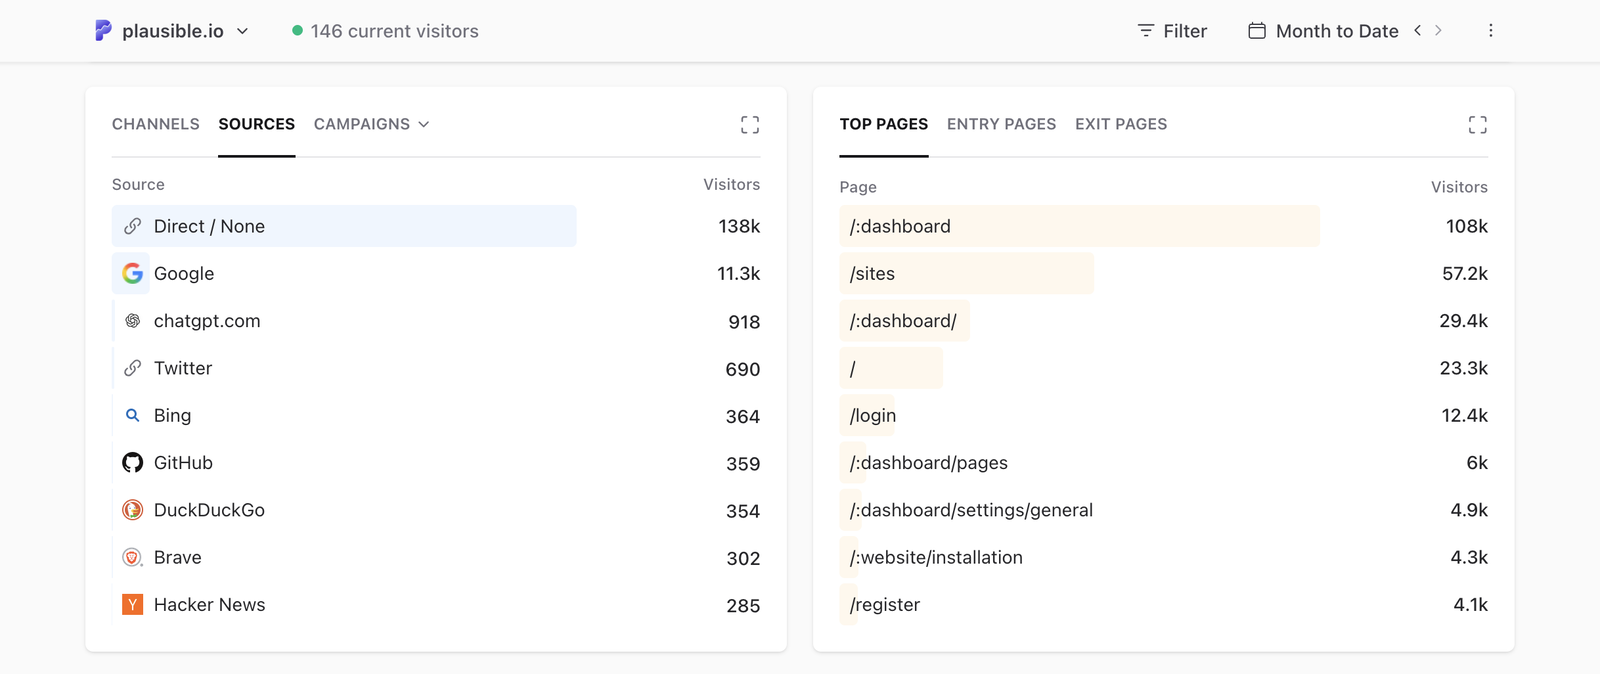Click the link icon beside Direct / None
This screenshot has width=1600, height=674.
[132, 226]
